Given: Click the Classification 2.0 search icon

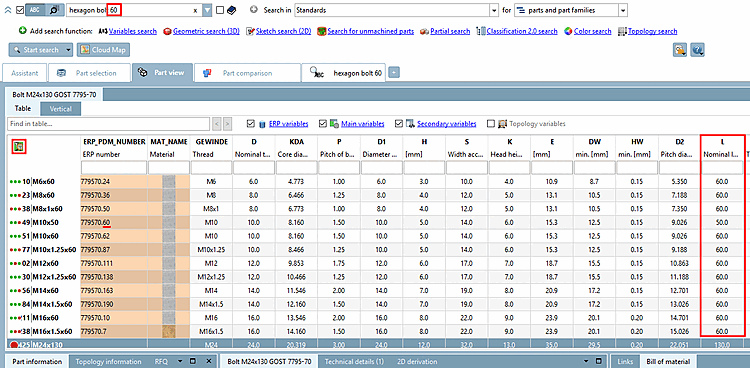Looking at the screenshot, I should point(481,32).
